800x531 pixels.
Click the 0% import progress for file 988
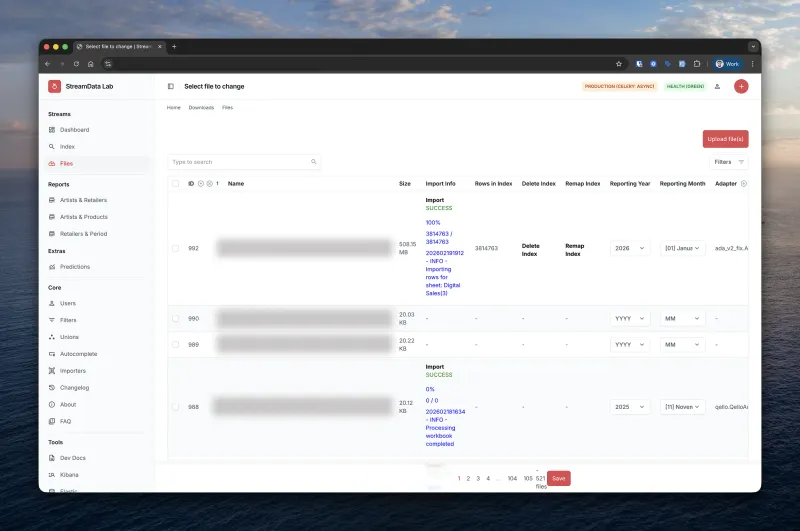pyautogui.click(x=430, y=389)
